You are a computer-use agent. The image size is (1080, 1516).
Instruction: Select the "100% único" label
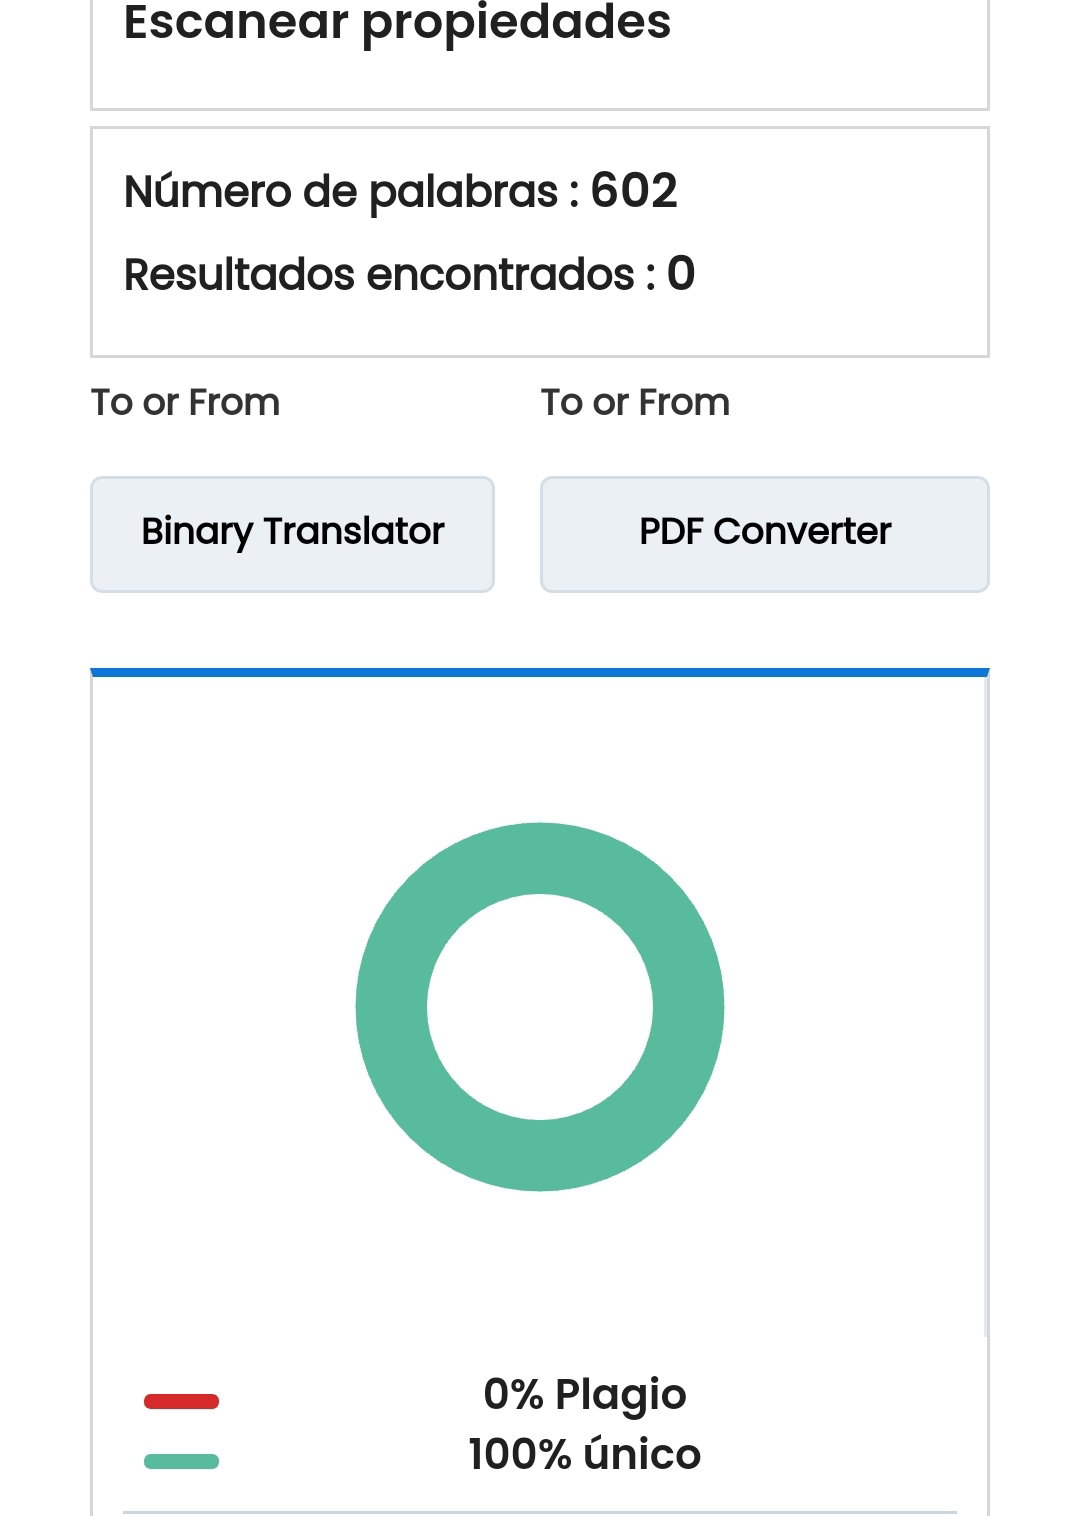pyautogui.click(x=585, y=1454)
